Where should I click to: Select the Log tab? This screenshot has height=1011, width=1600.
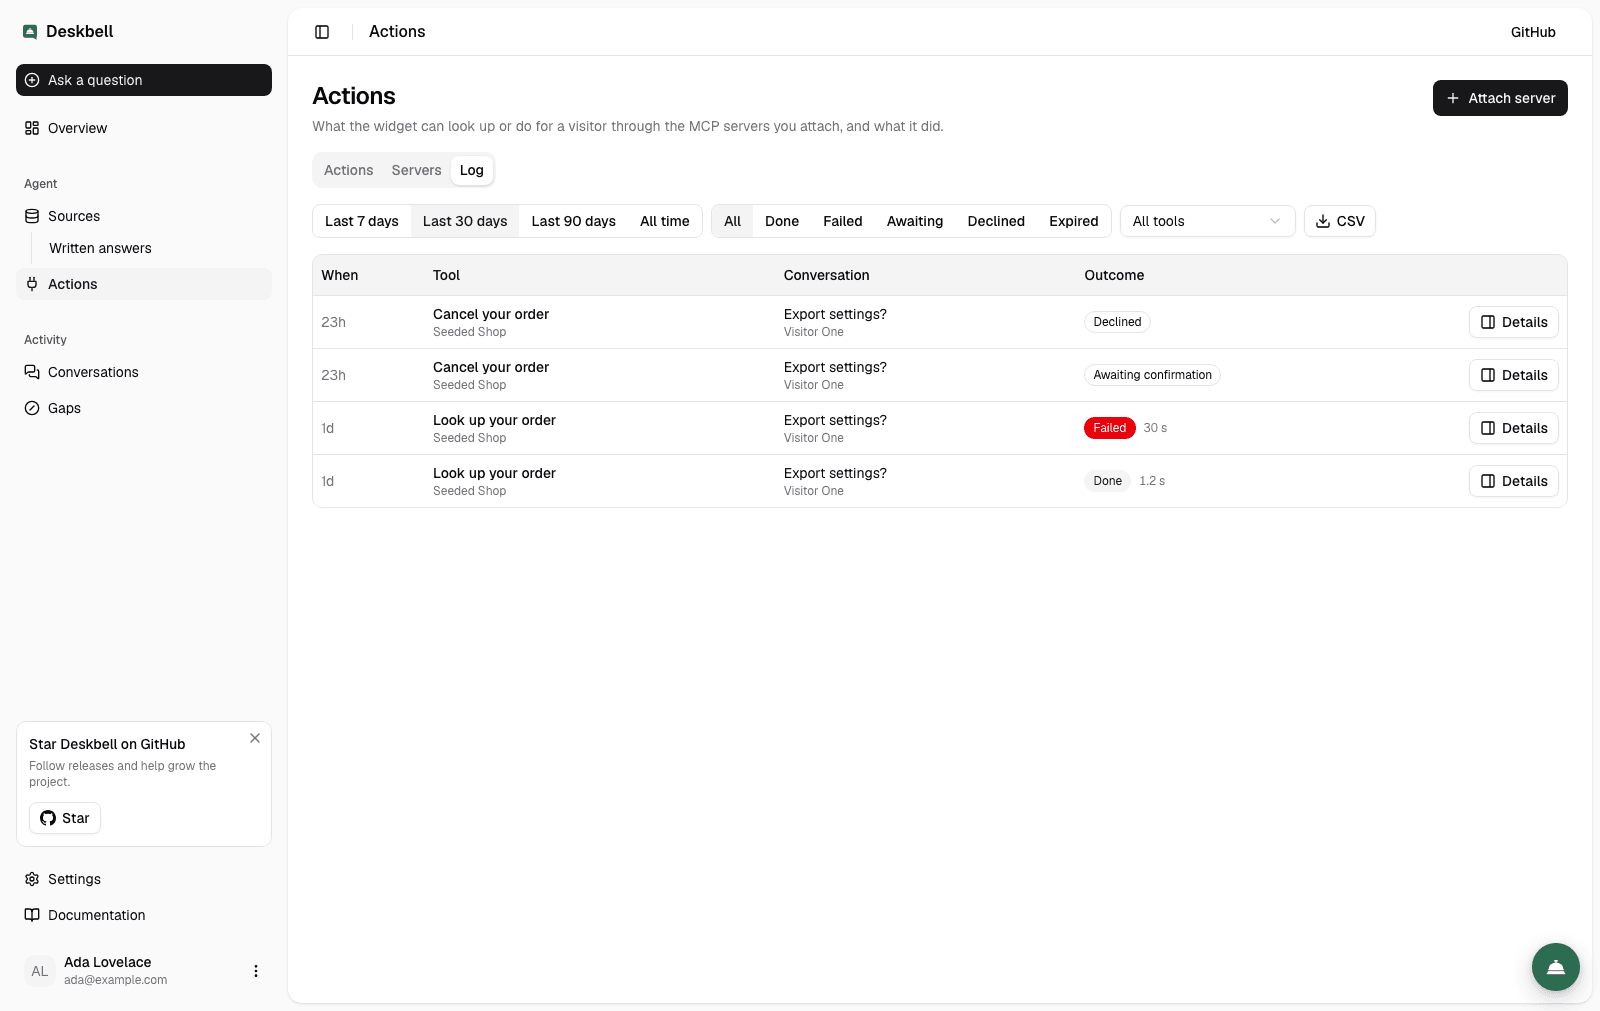(472, 170)
